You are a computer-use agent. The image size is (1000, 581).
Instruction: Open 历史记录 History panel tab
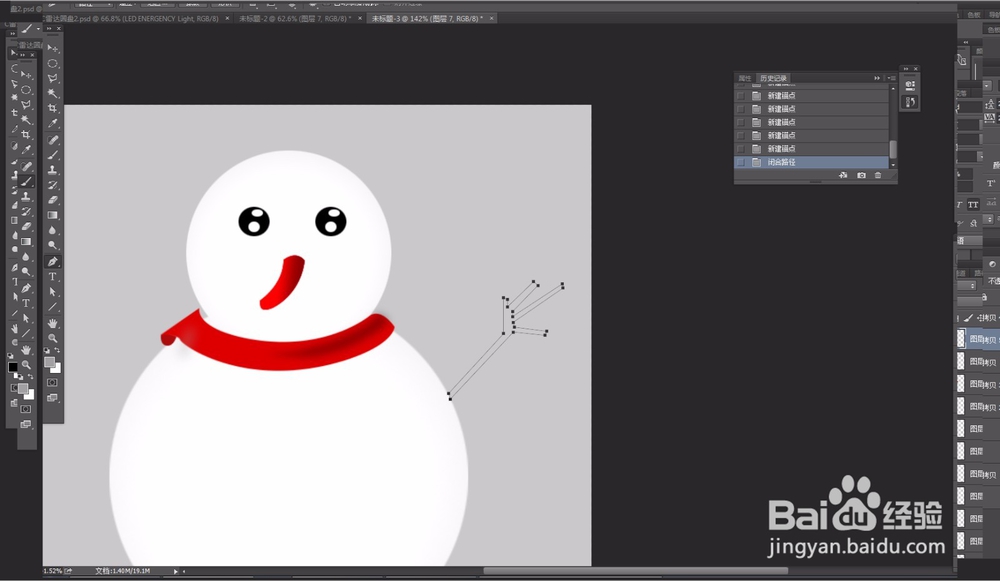tap(773, 78)
